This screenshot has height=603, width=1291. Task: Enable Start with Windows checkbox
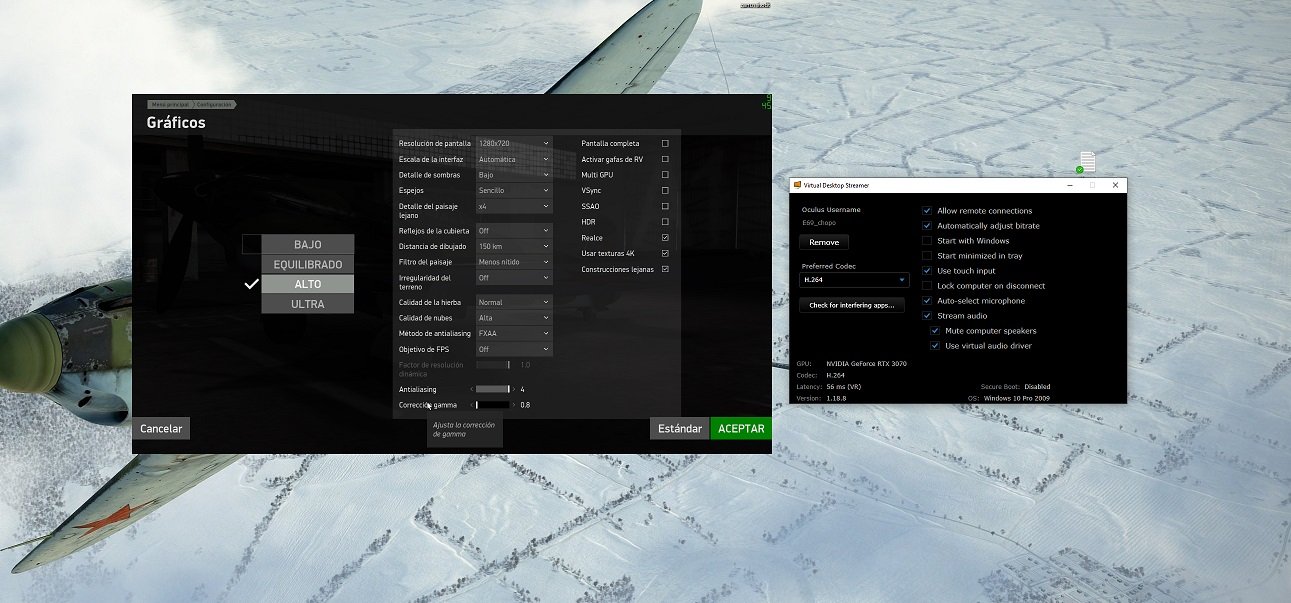pos(927,241)
